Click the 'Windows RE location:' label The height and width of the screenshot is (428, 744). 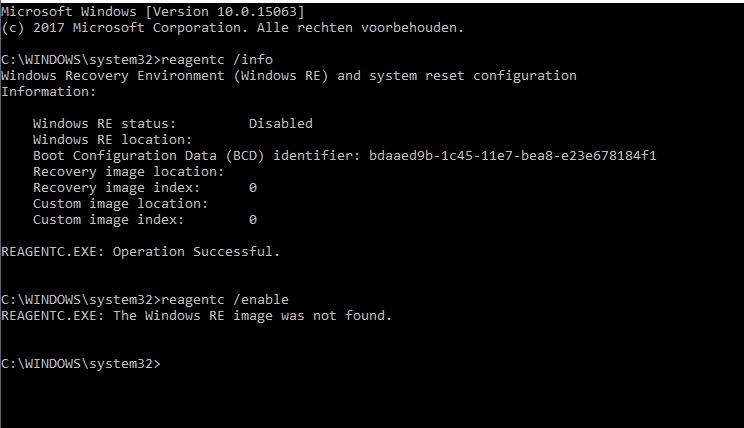point(112,139)
